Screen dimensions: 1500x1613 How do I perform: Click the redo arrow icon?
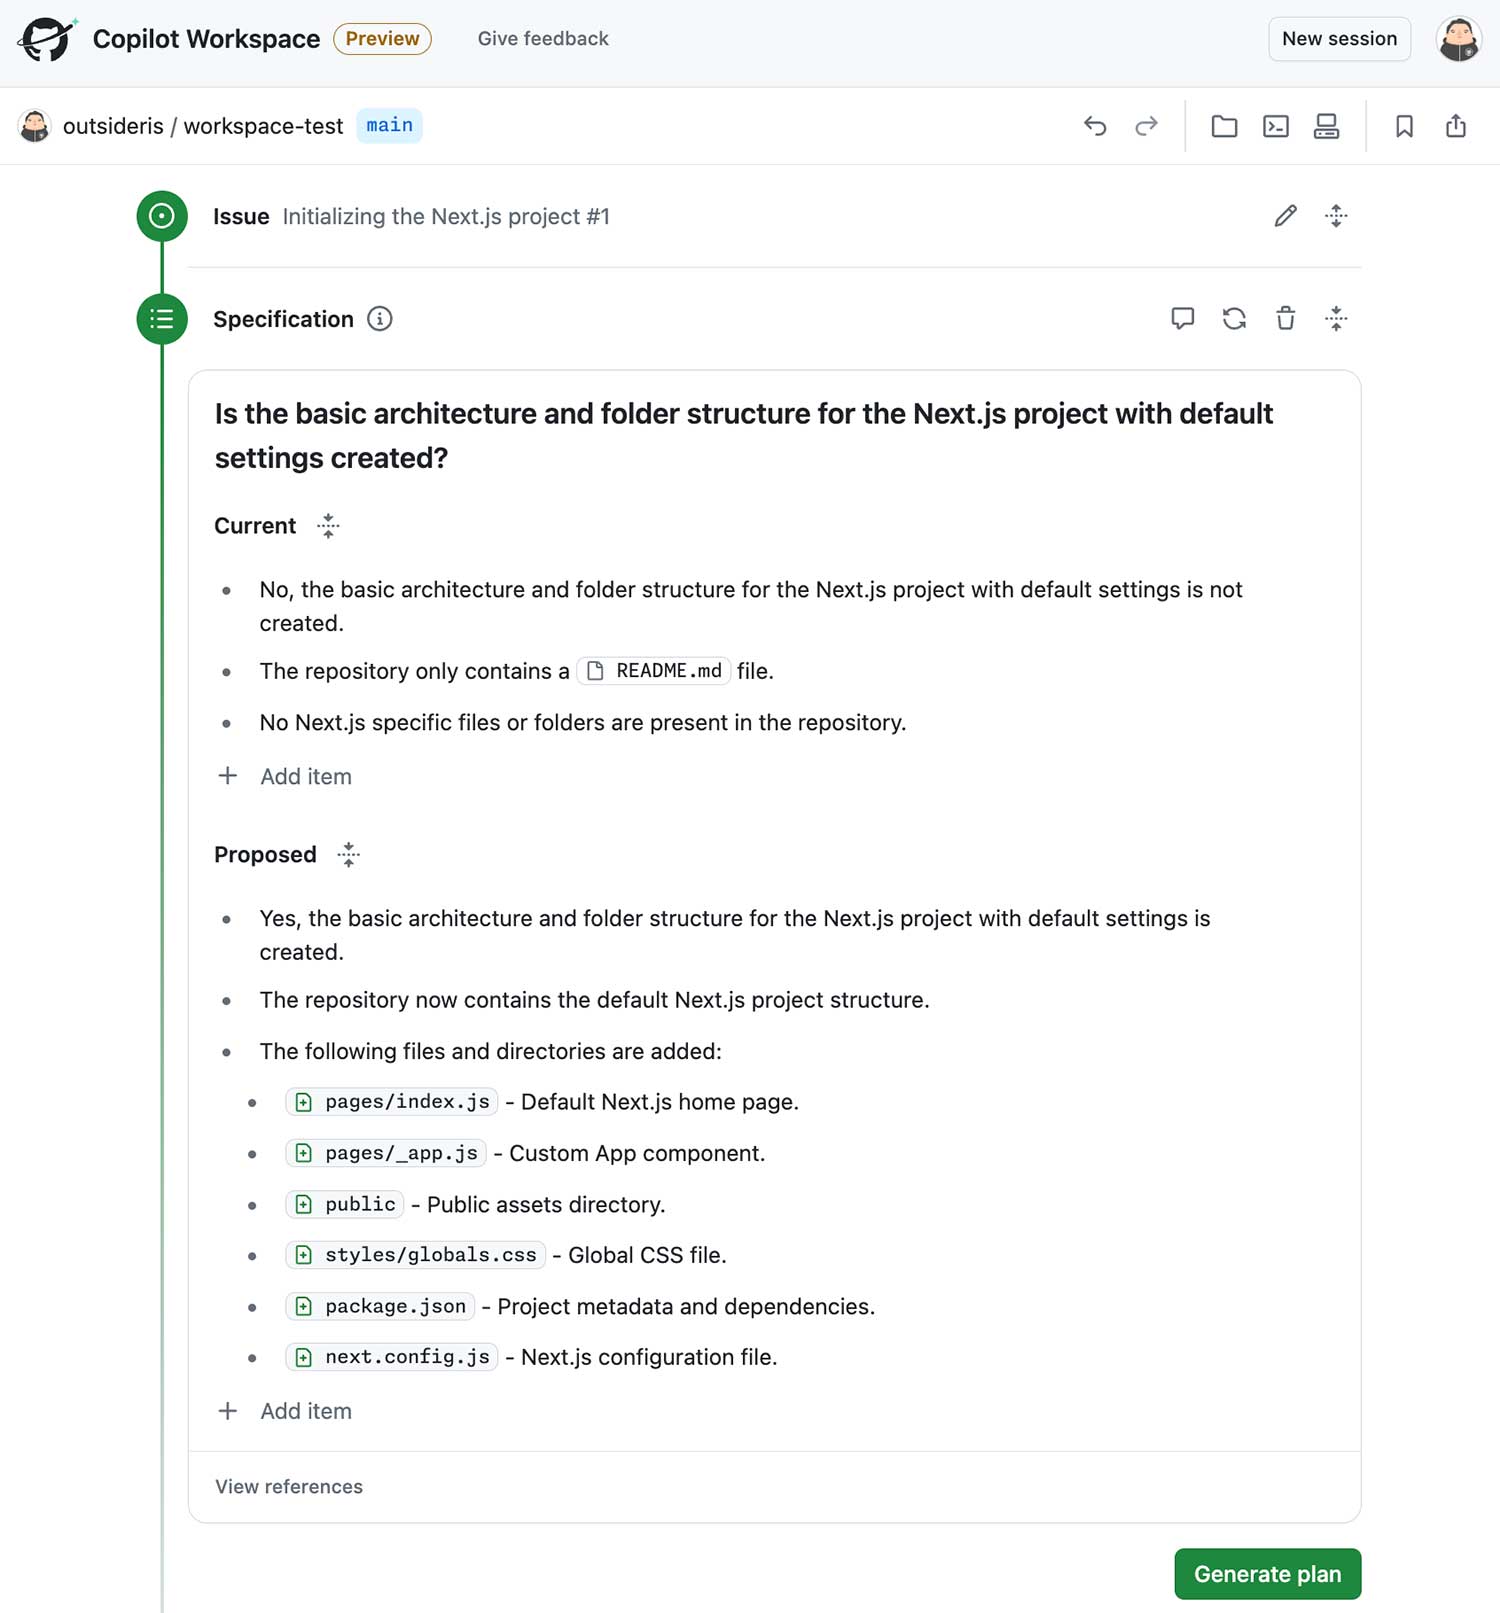pyautogui.click(x=1146, y=126)
